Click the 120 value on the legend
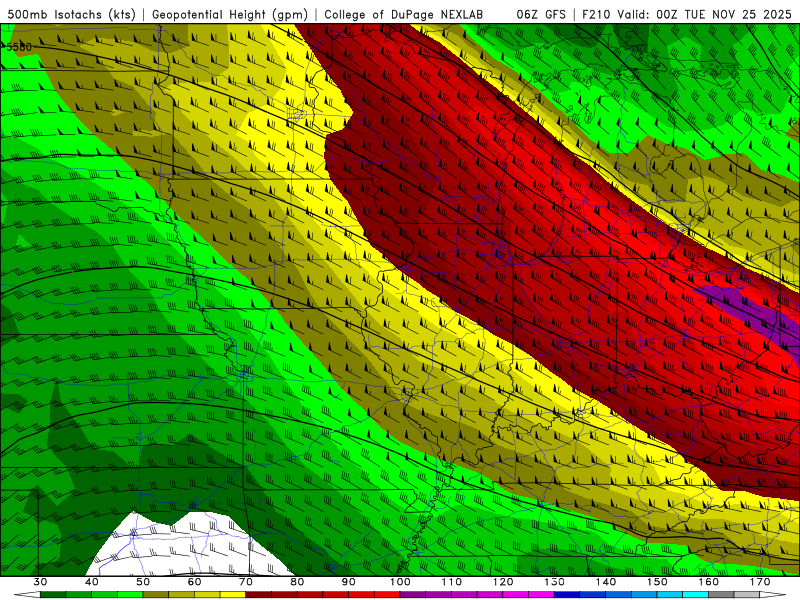 click(503, 582)
